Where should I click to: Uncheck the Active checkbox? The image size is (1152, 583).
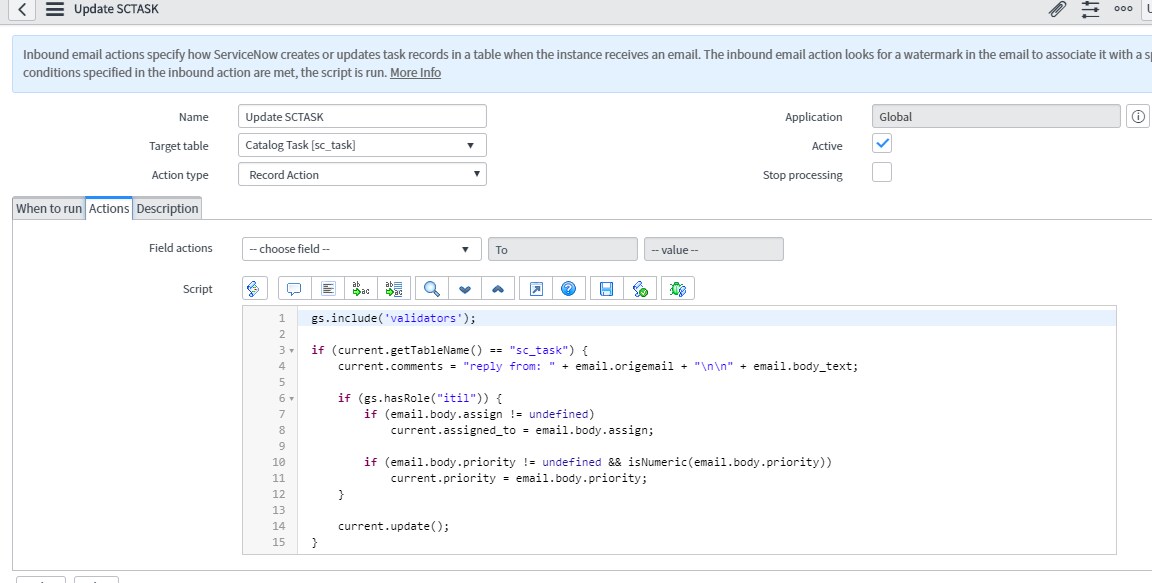click(882, 144)
